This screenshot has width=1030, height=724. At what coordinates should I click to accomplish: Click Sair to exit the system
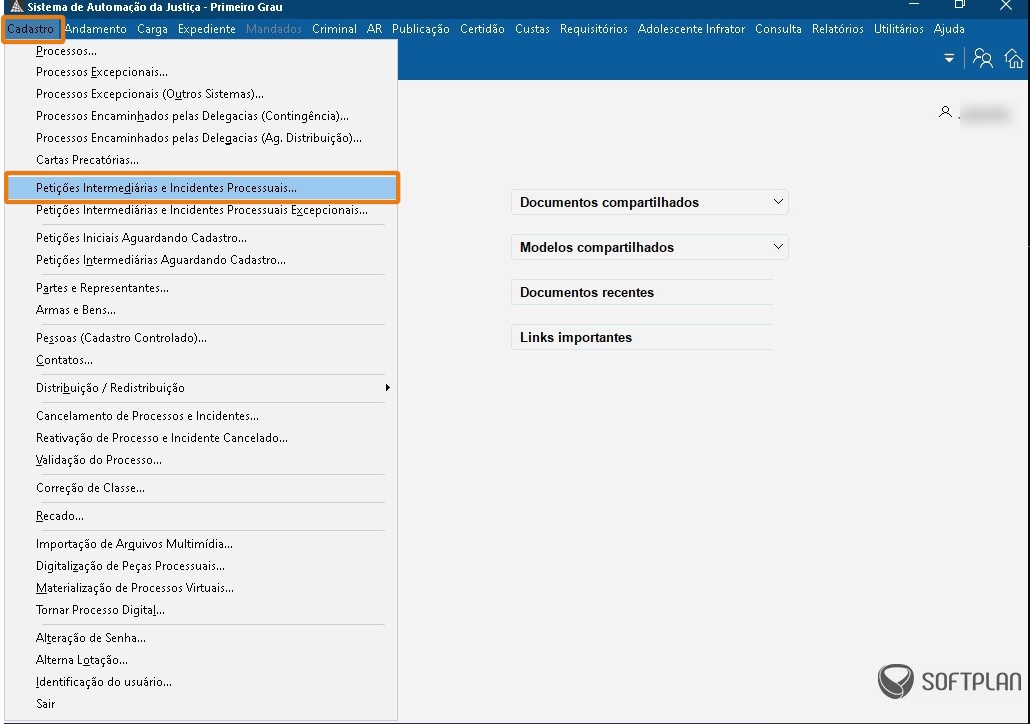[46, 704]
